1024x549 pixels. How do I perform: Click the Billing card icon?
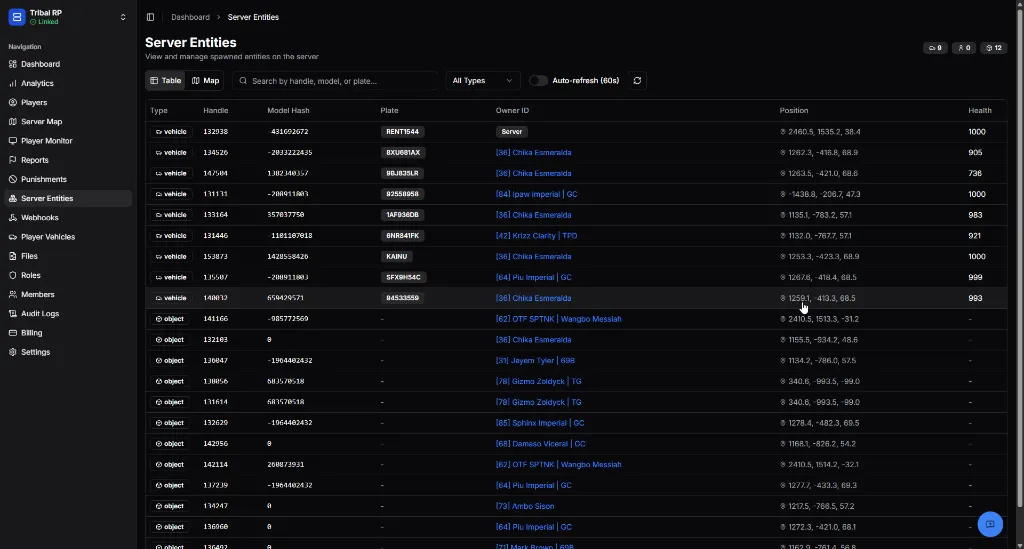coord(12,333)
